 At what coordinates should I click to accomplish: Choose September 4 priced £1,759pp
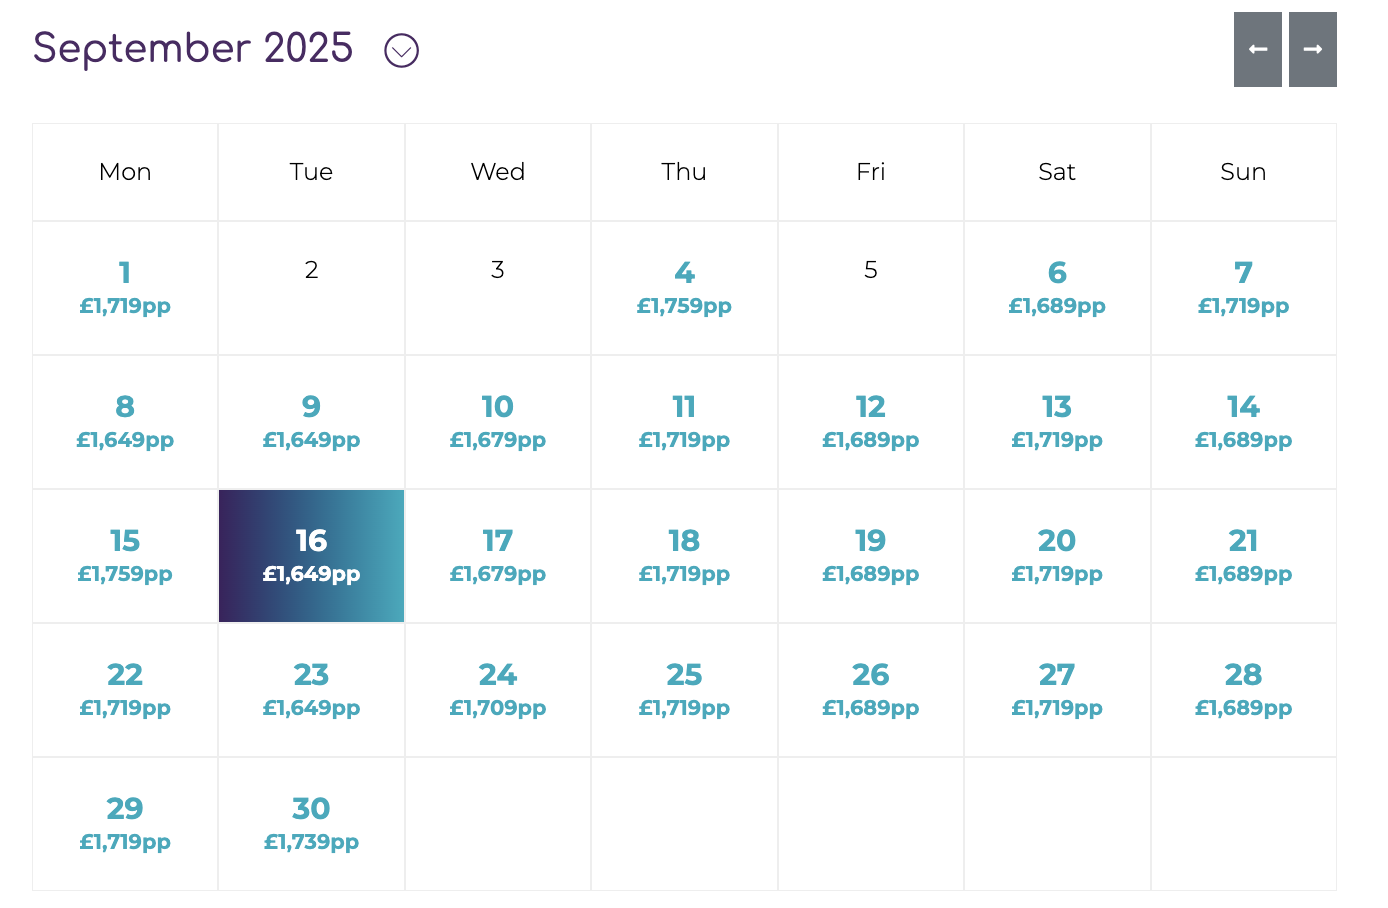point(684,288)
